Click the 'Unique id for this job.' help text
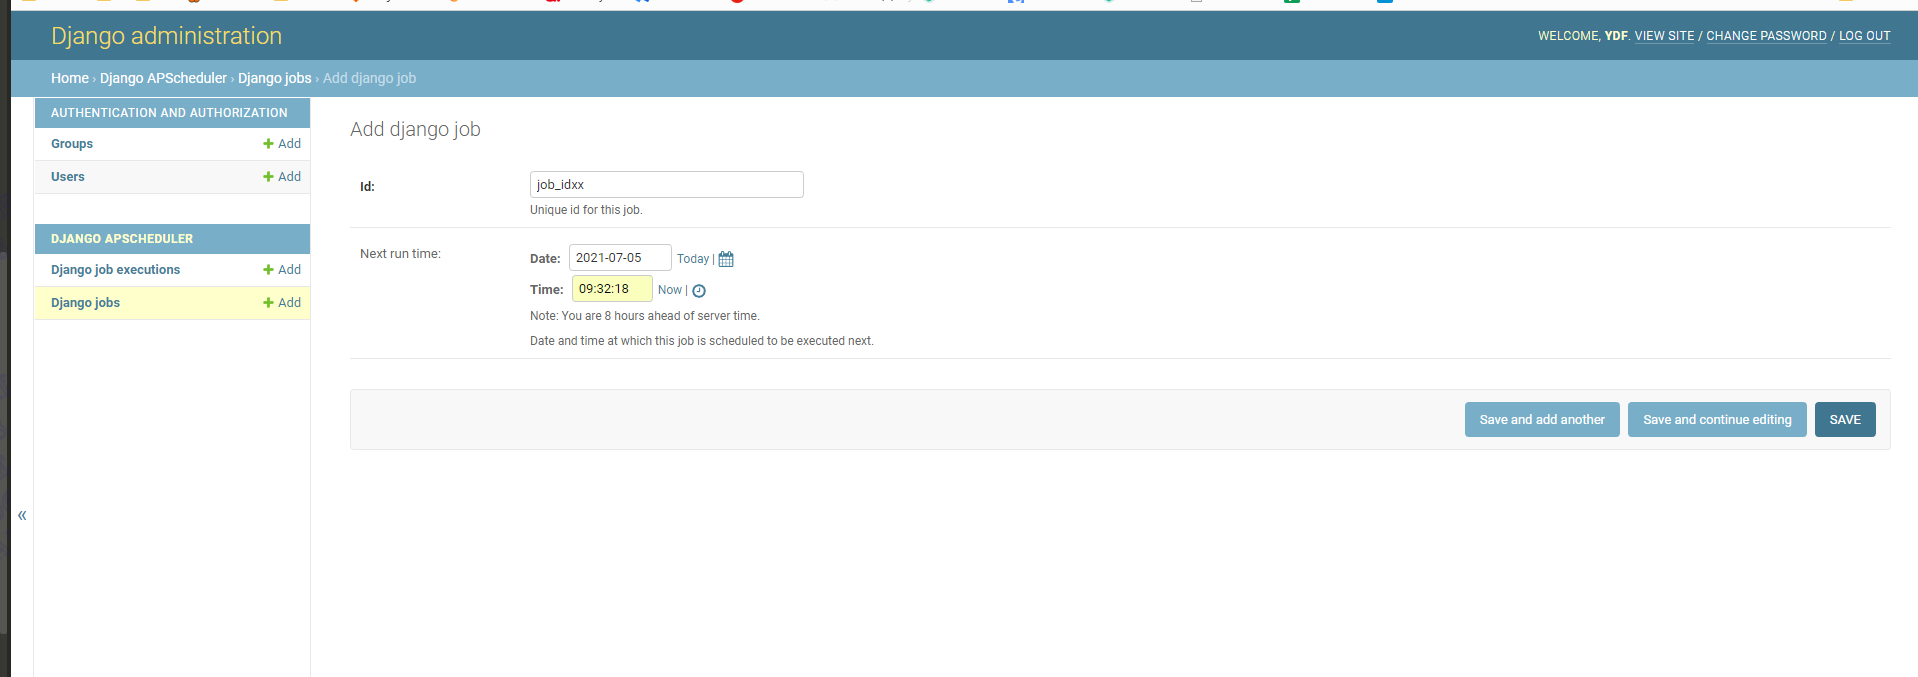The width and height of the screenshot is (1918, 677). (586, 210)
